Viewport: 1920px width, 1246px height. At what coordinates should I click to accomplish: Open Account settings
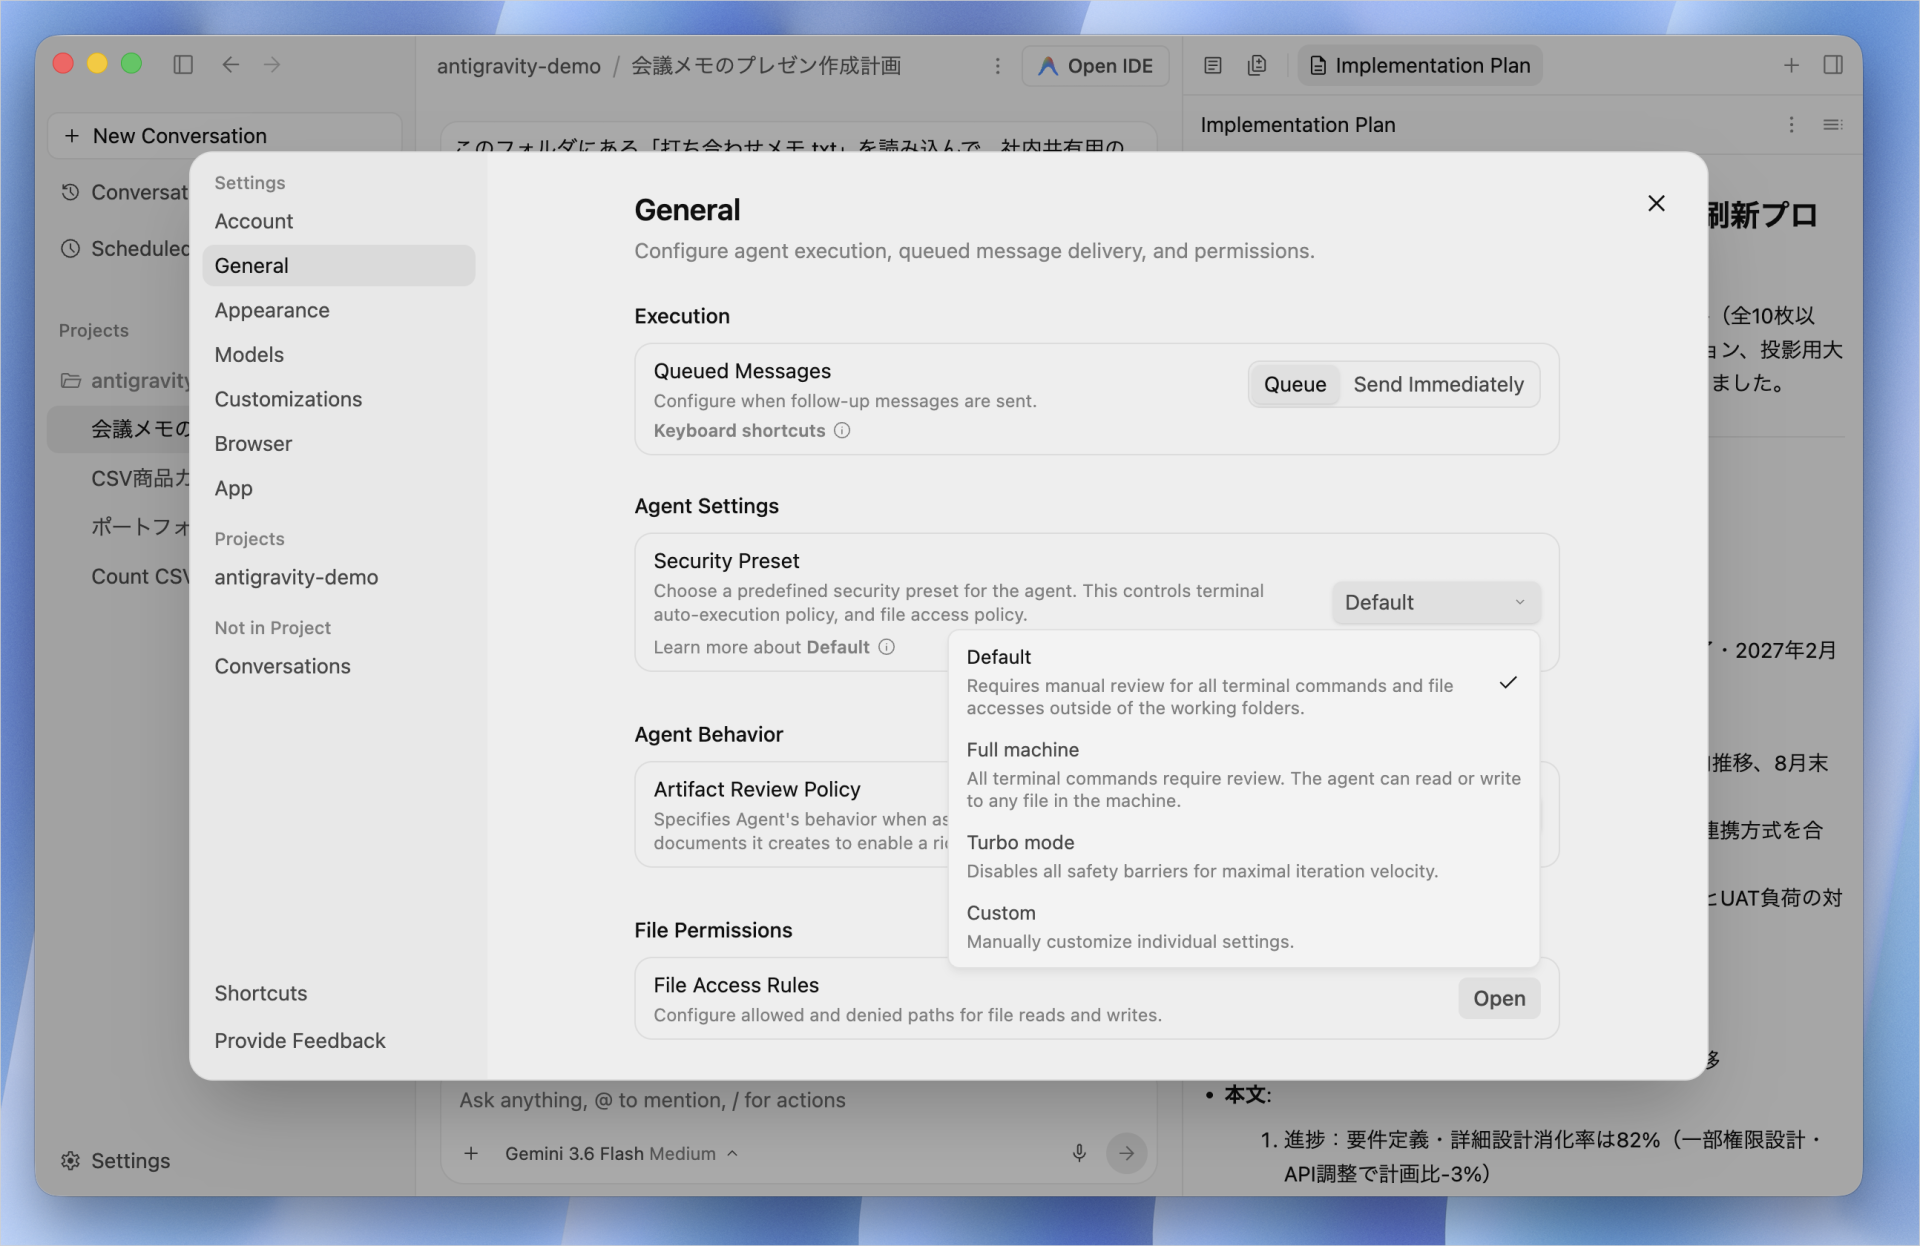click(x=338, y=221)
